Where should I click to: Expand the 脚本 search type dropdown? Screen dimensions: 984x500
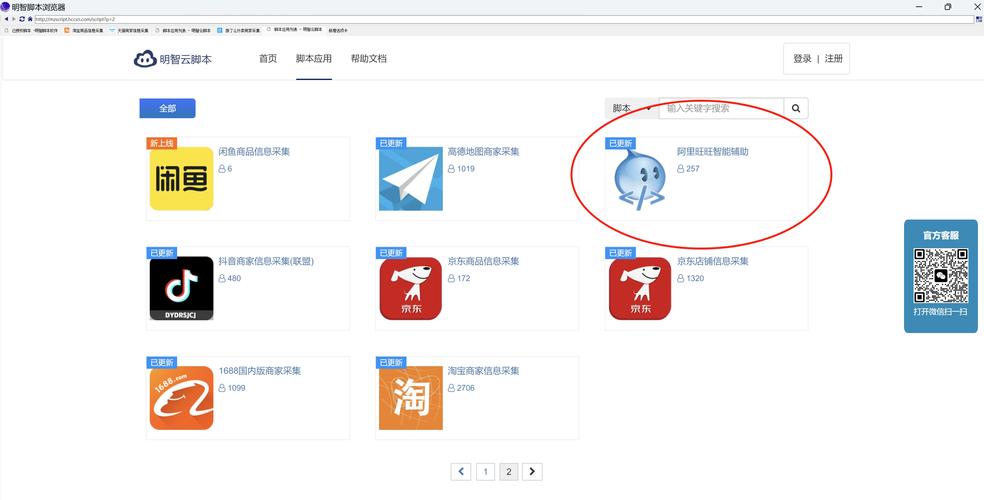(631, 108)
